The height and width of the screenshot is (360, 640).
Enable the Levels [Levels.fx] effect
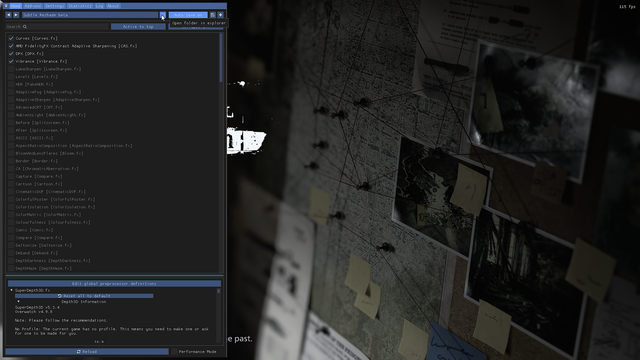pos(11,77)
